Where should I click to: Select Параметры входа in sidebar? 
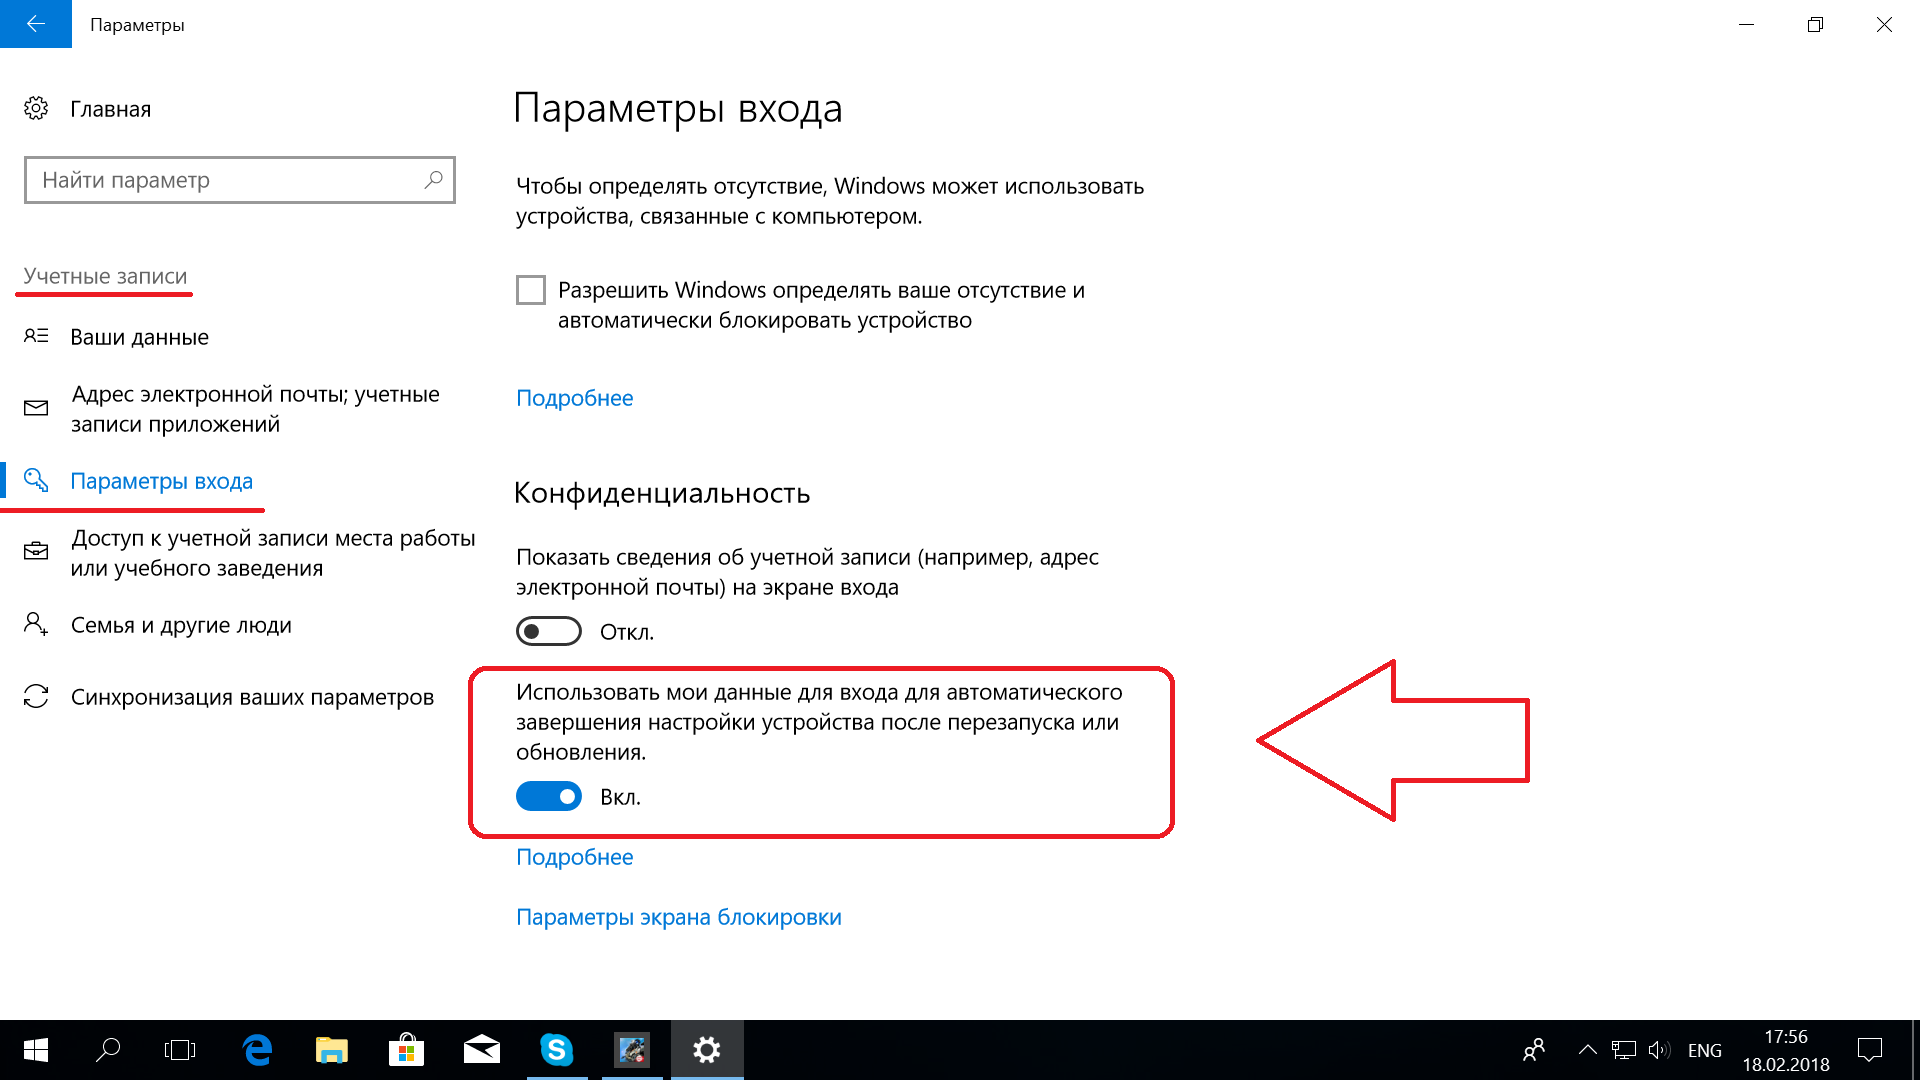tap(161, 481)
